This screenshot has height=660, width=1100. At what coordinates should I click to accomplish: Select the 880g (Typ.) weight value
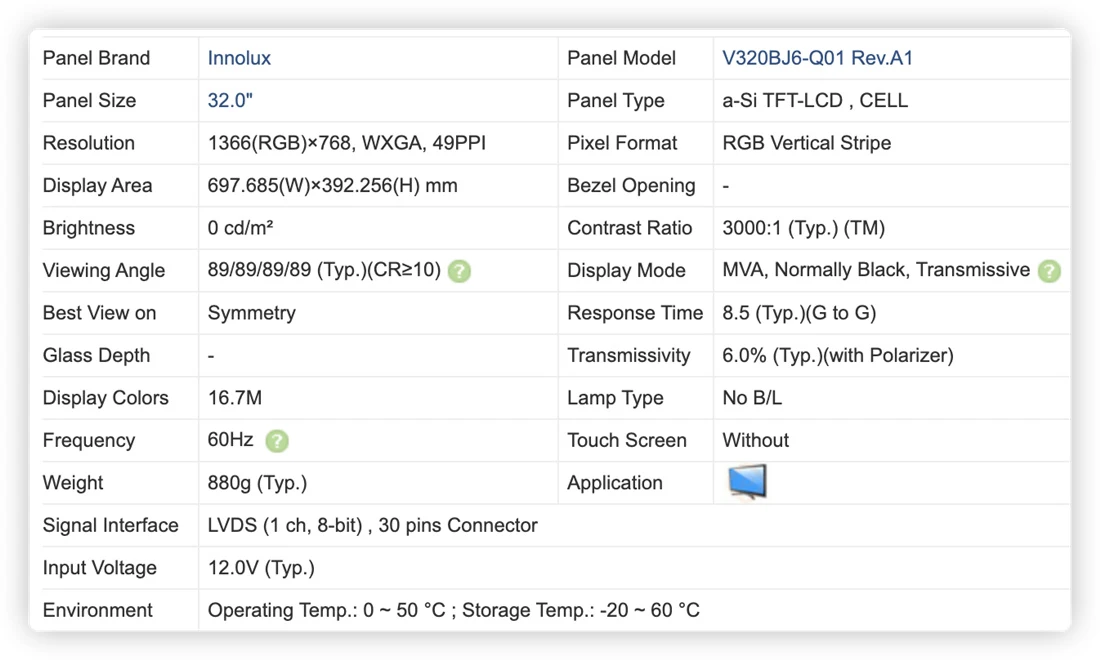pyautogui.click(x=257, y=483)
